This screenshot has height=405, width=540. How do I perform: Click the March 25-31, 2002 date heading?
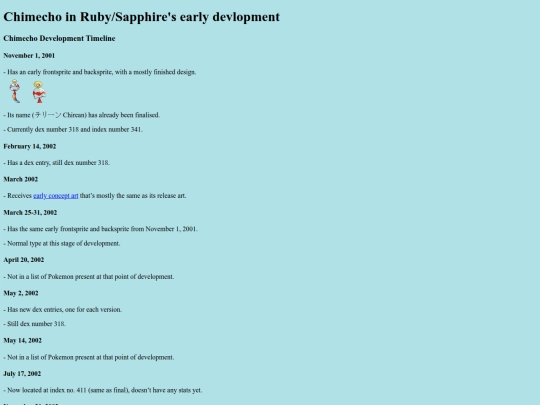[x=30, y=212]
